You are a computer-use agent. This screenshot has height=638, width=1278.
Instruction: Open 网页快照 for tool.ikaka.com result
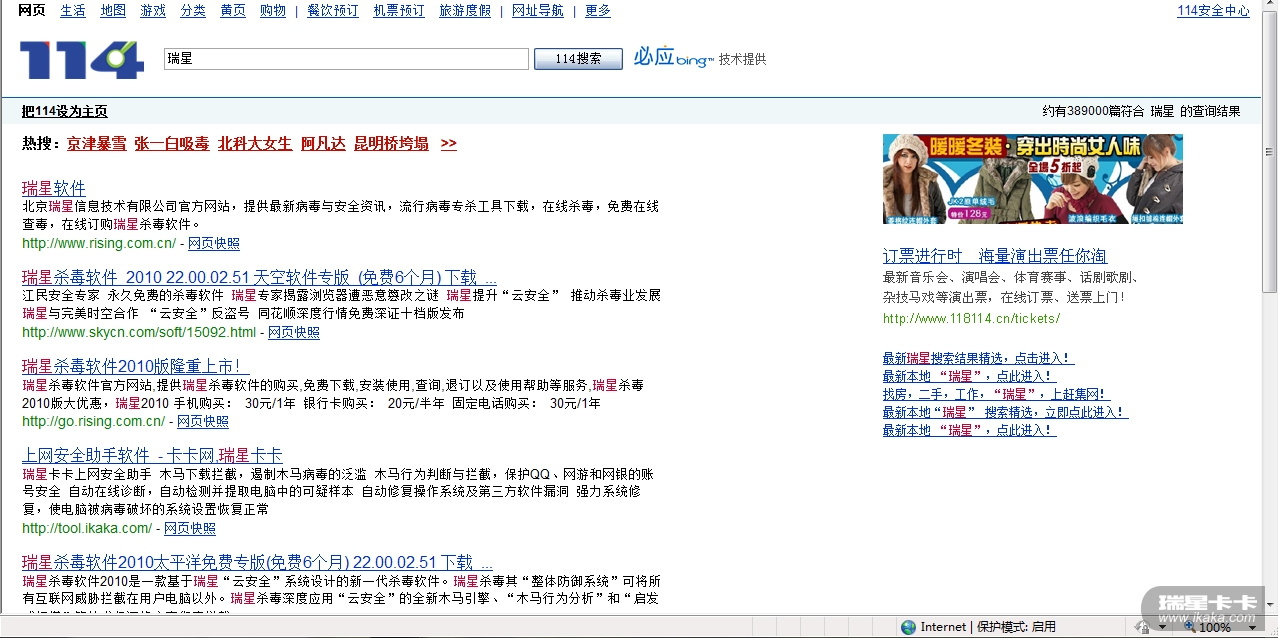(190, 528)
